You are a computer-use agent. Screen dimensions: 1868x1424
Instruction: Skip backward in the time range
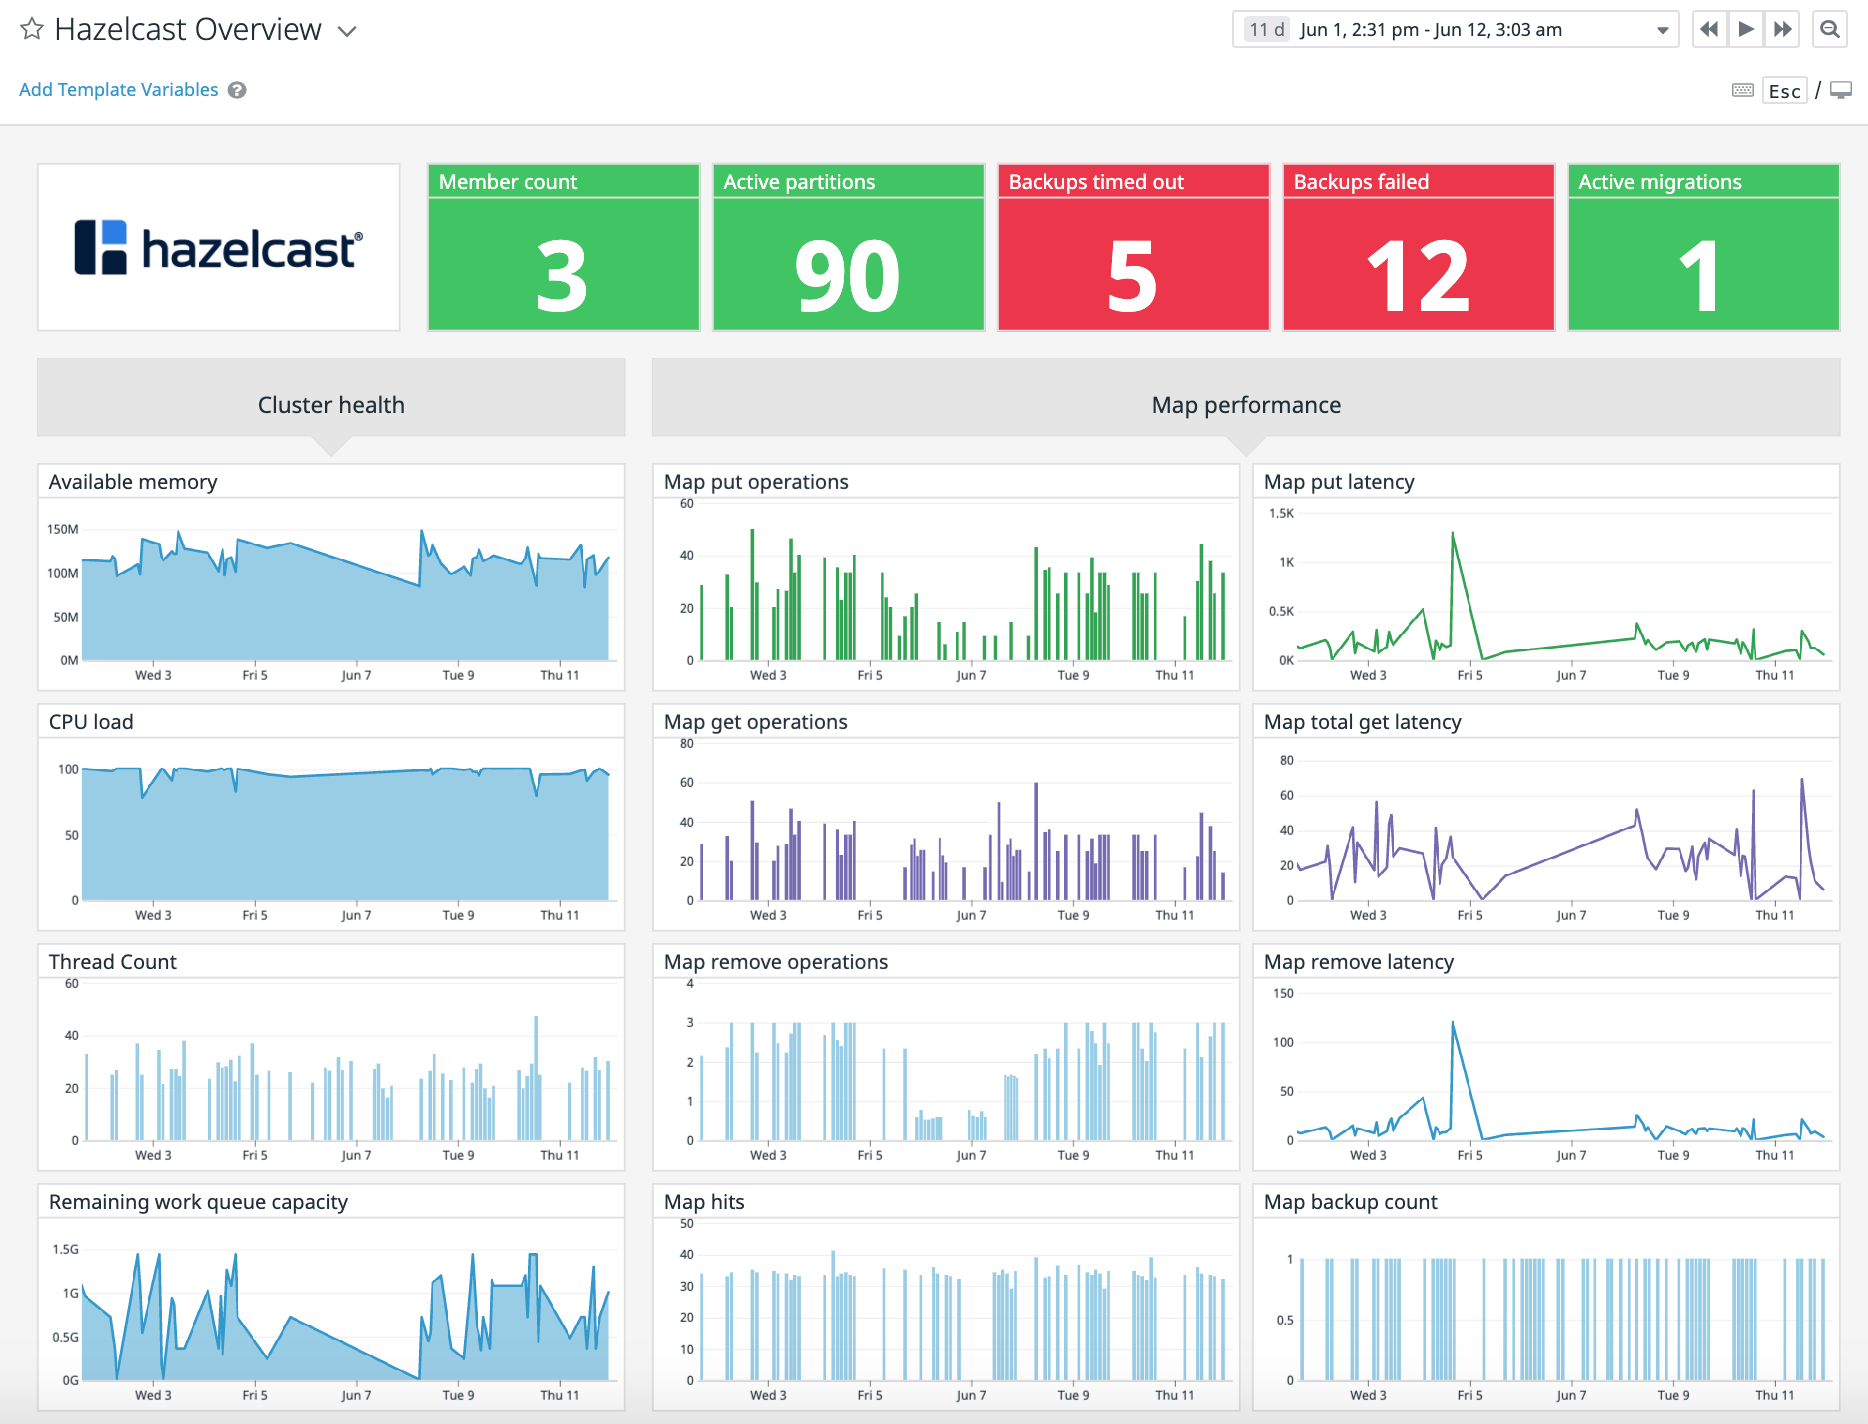[x=1709, y=29]
